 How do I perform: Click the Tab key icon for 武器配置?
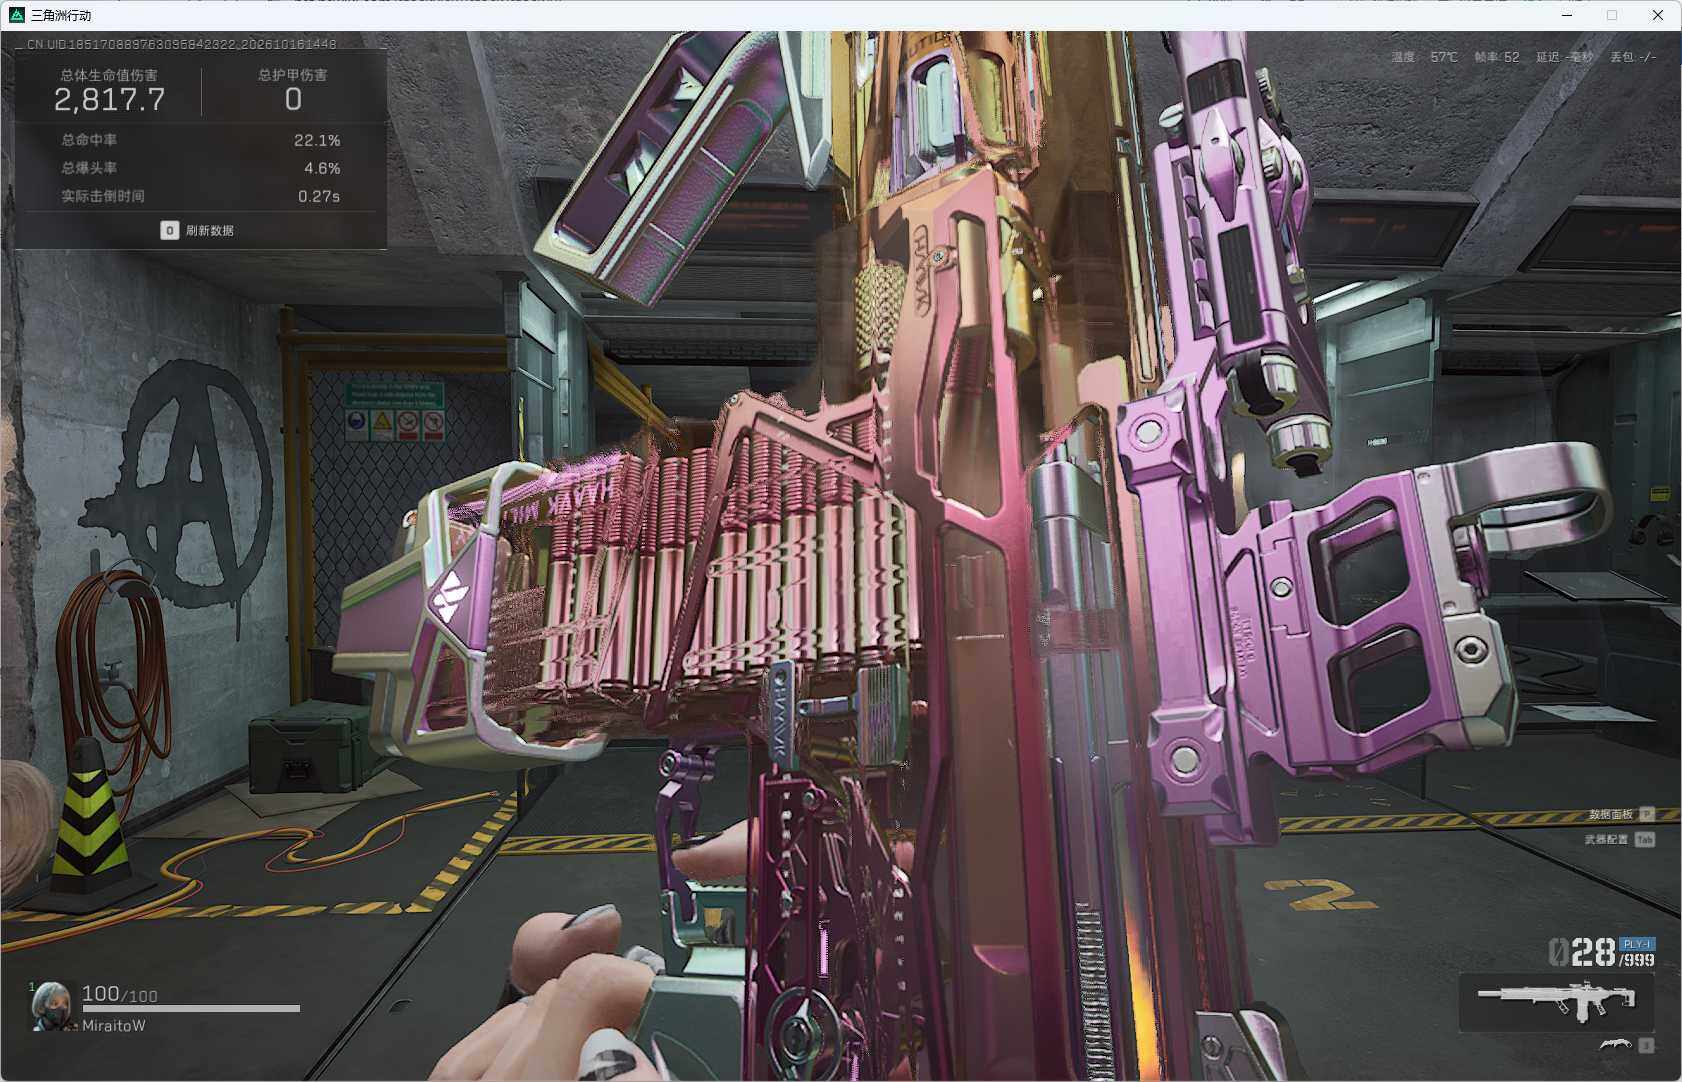(1645, 839)
